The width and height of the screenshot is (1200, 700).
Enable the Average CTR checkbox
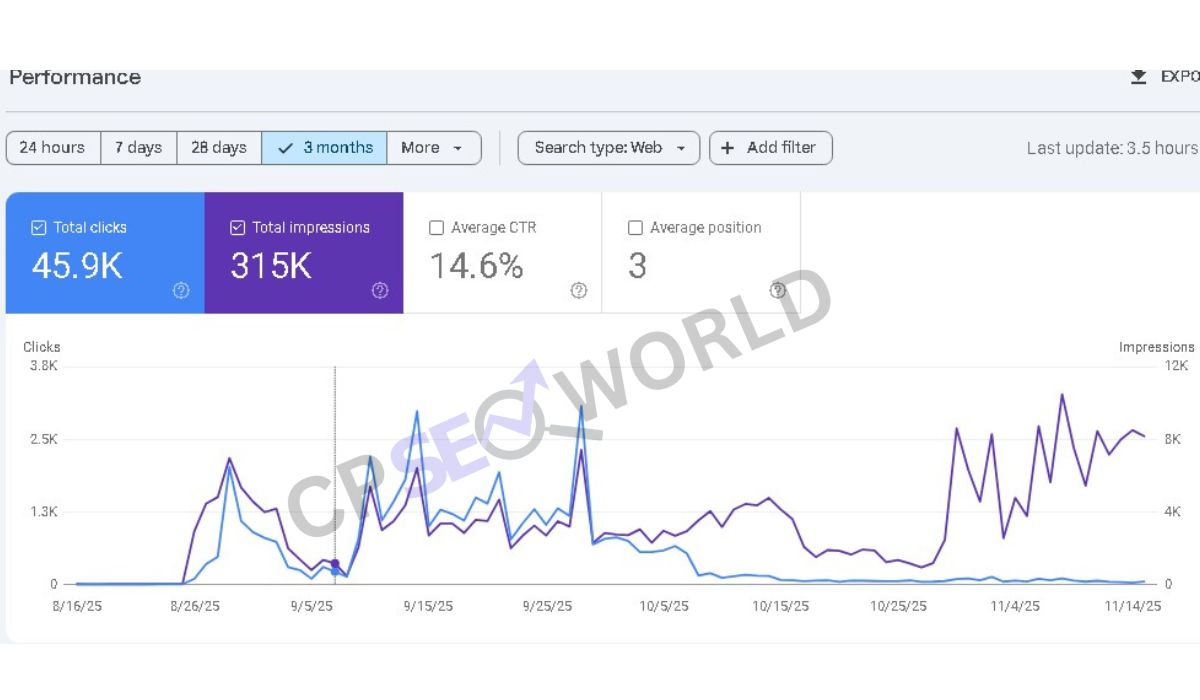436,228
